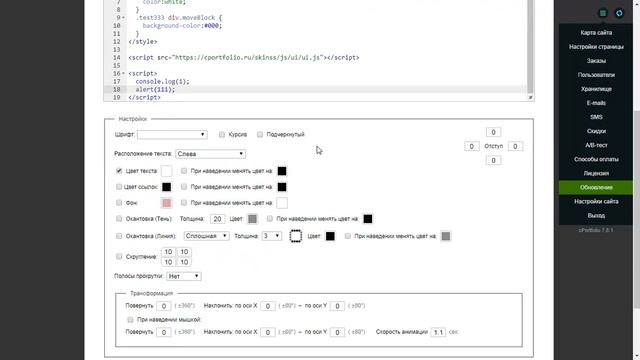Click the hover-row по оси Y tilt field

click(x=337, y=332)
